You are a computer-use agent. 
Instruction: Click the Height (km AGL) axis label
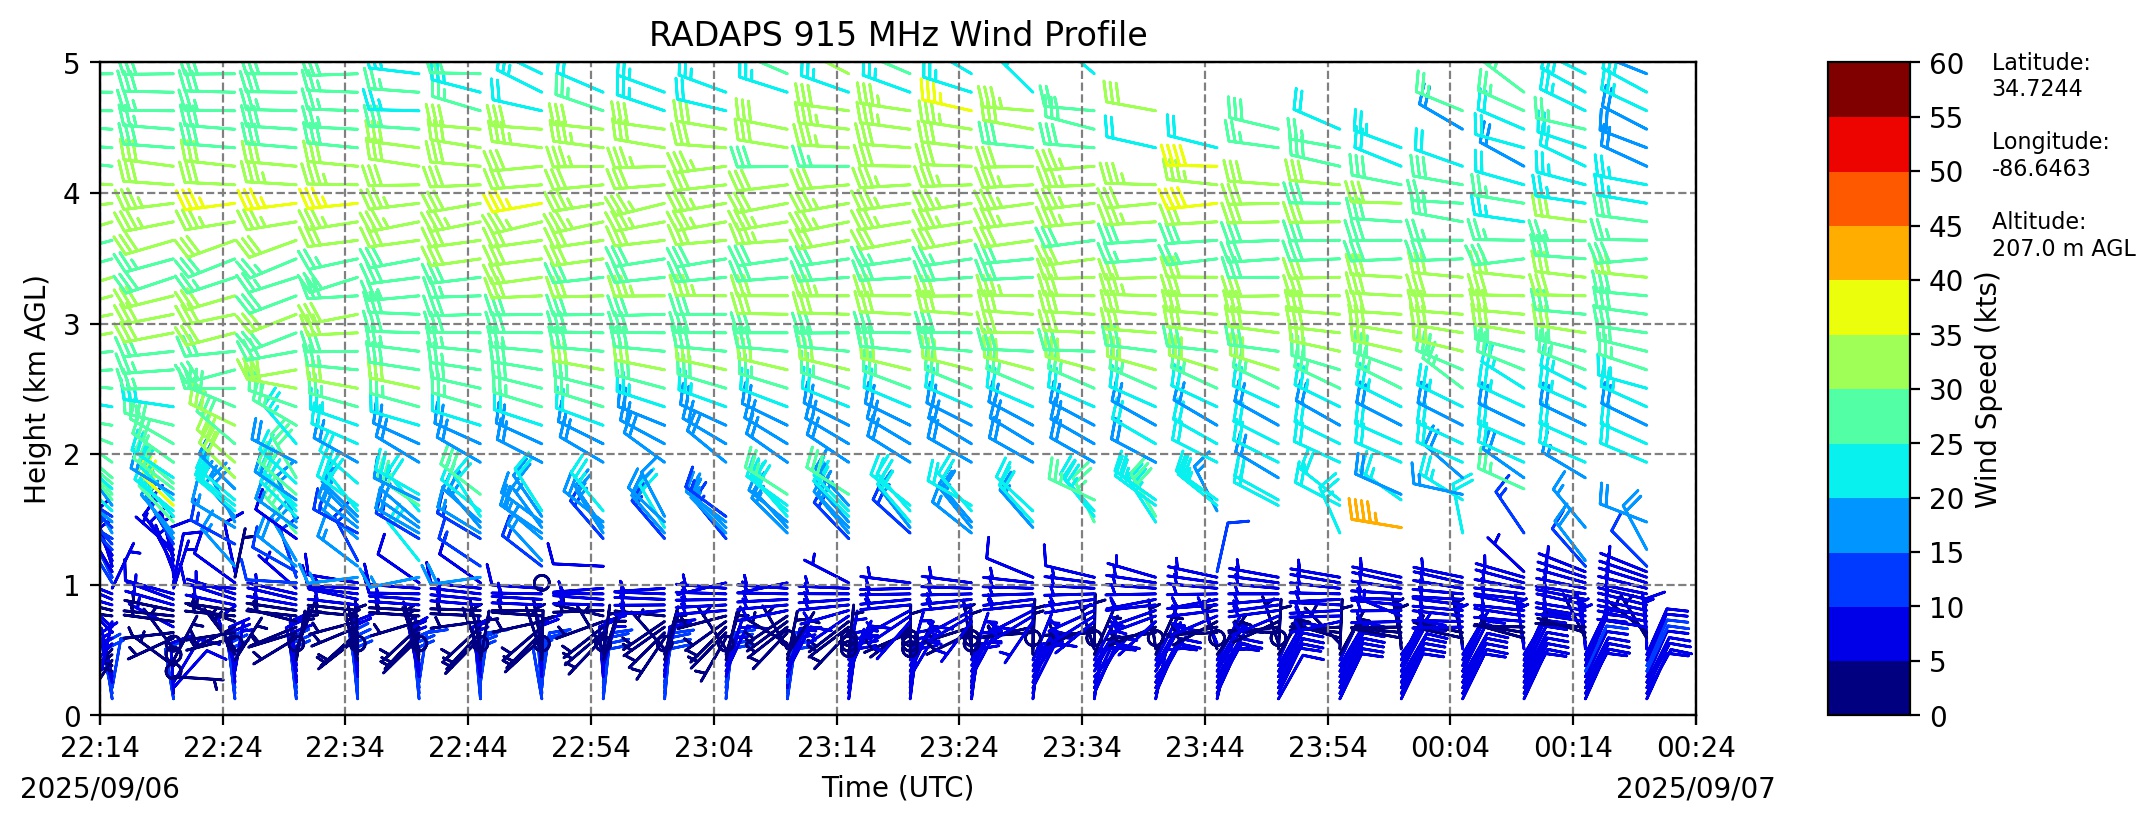[36, 389]
